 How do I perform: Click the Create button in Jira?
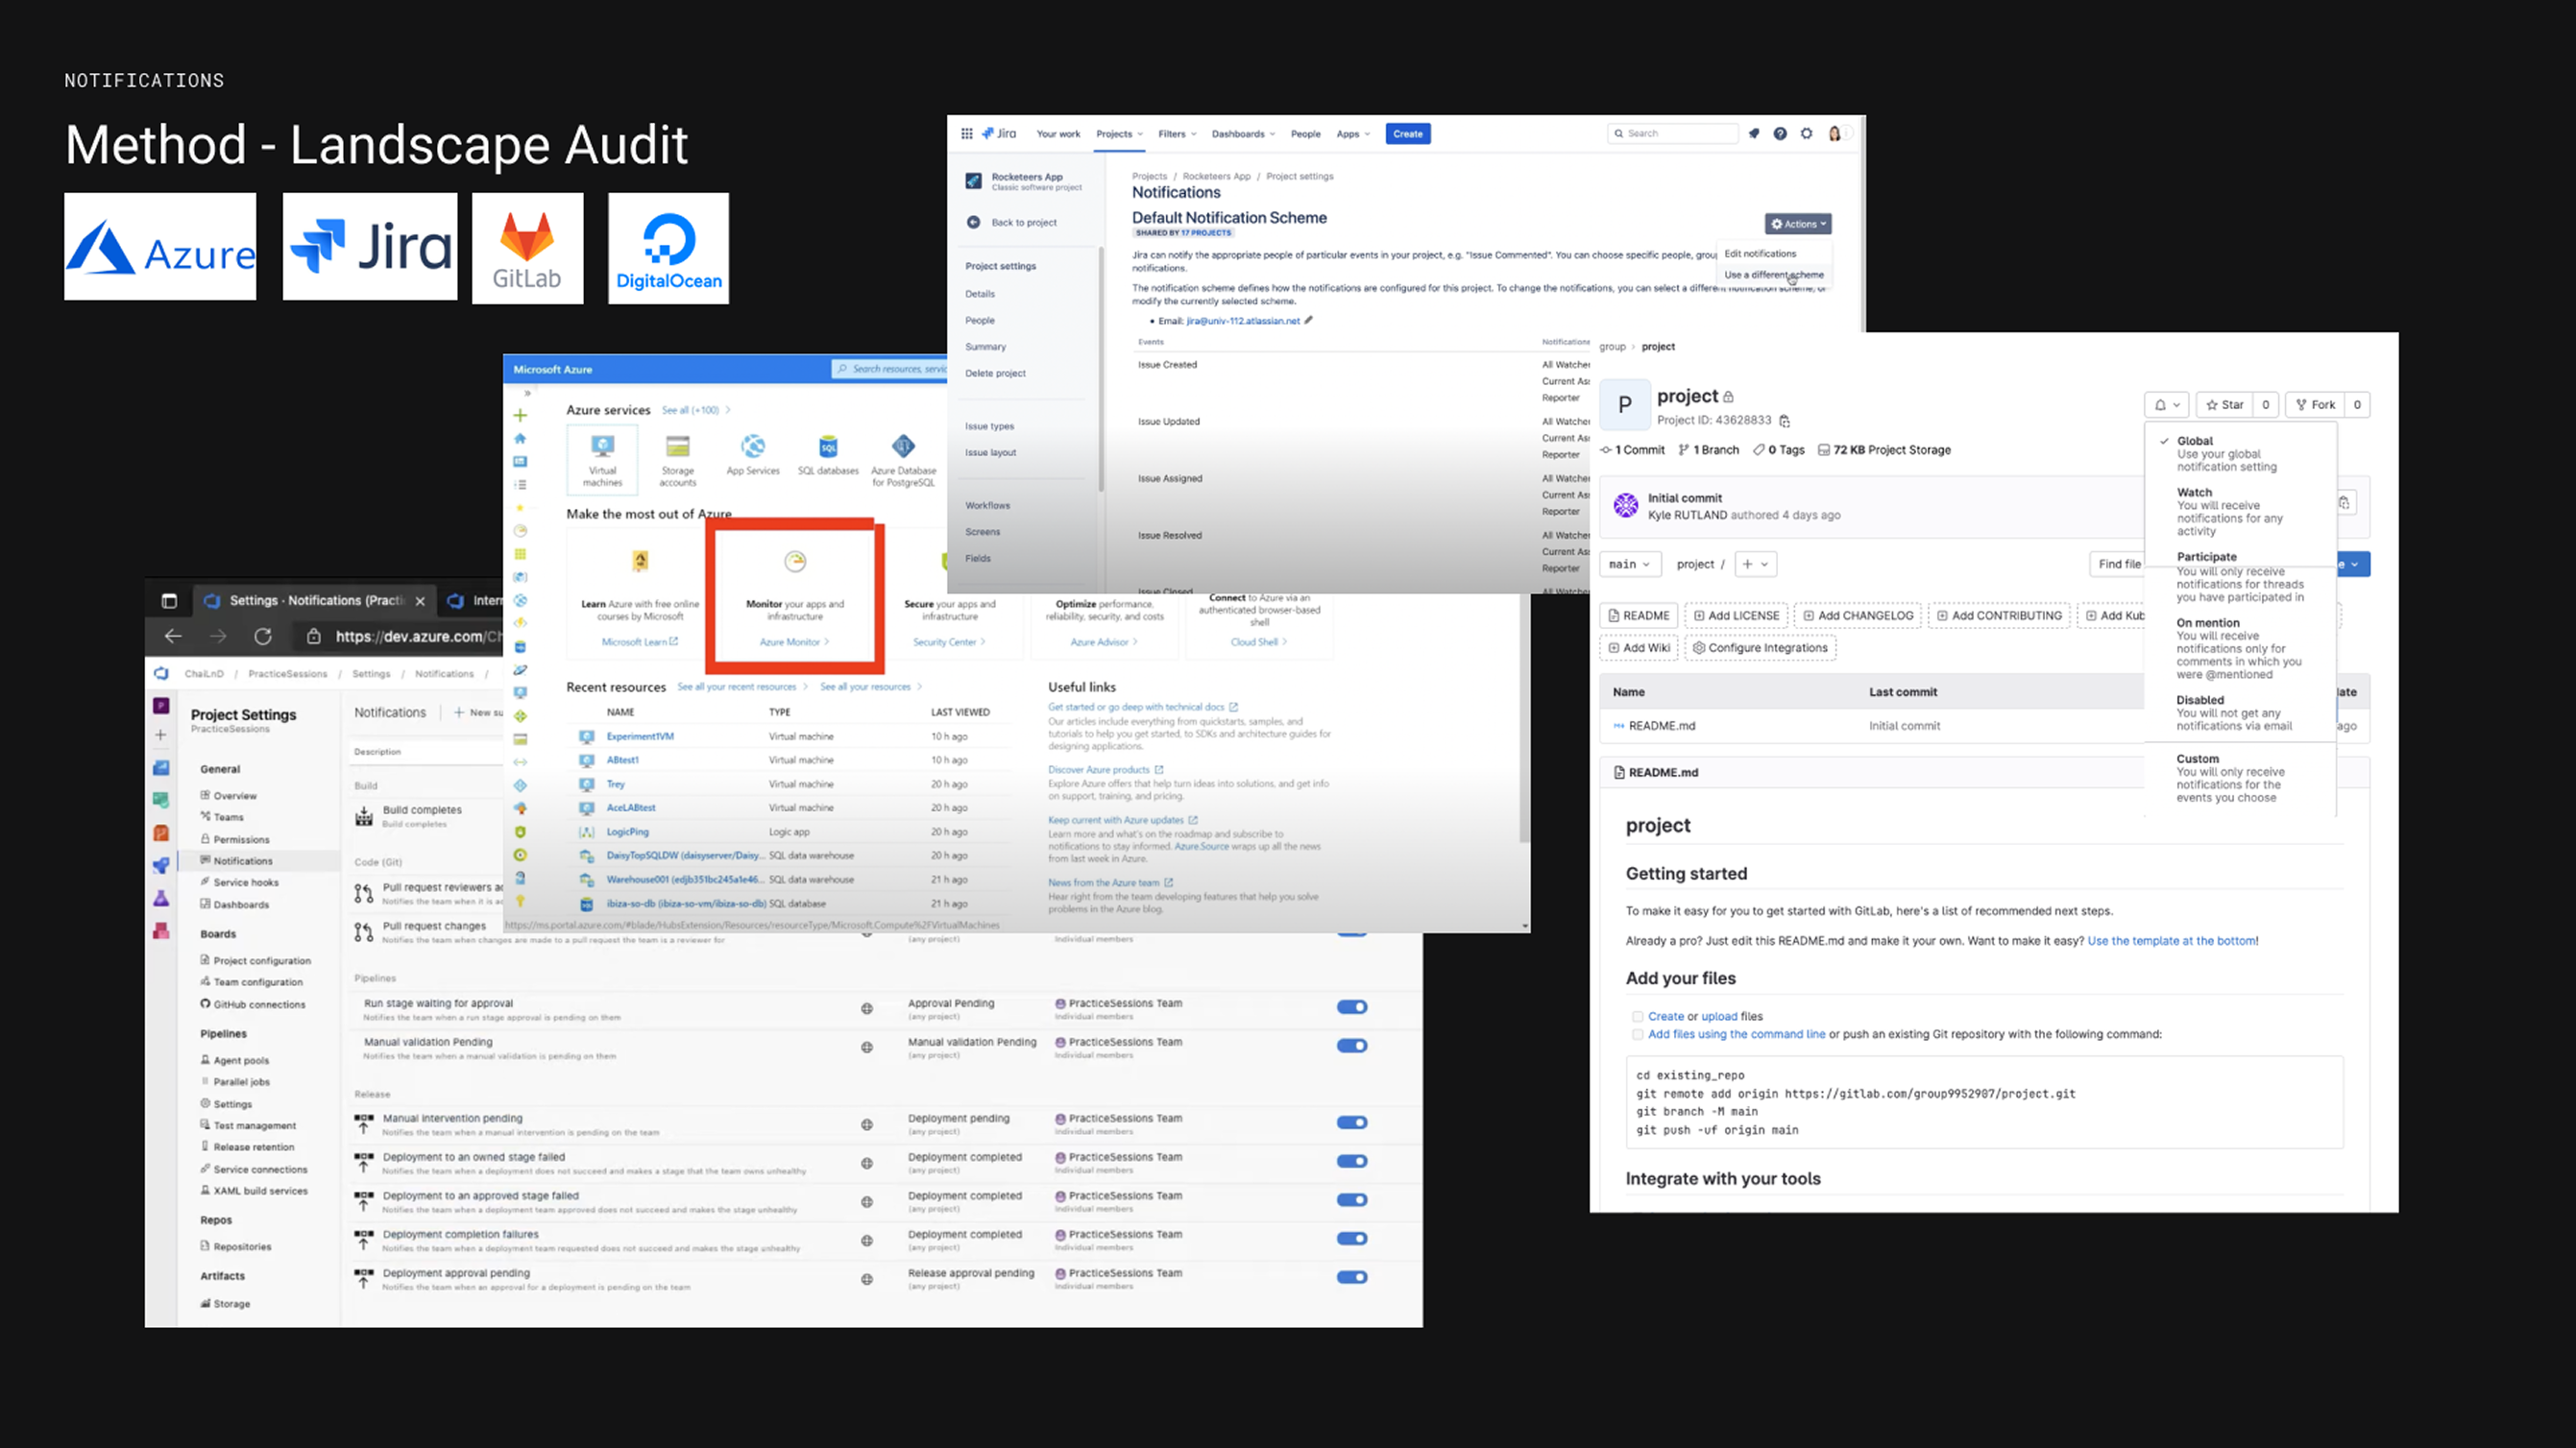click(1407, 133)
